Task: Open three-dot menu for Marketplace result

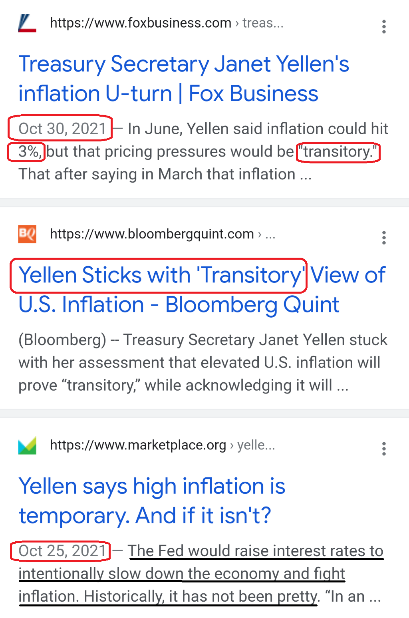Action: coord(384,449)
